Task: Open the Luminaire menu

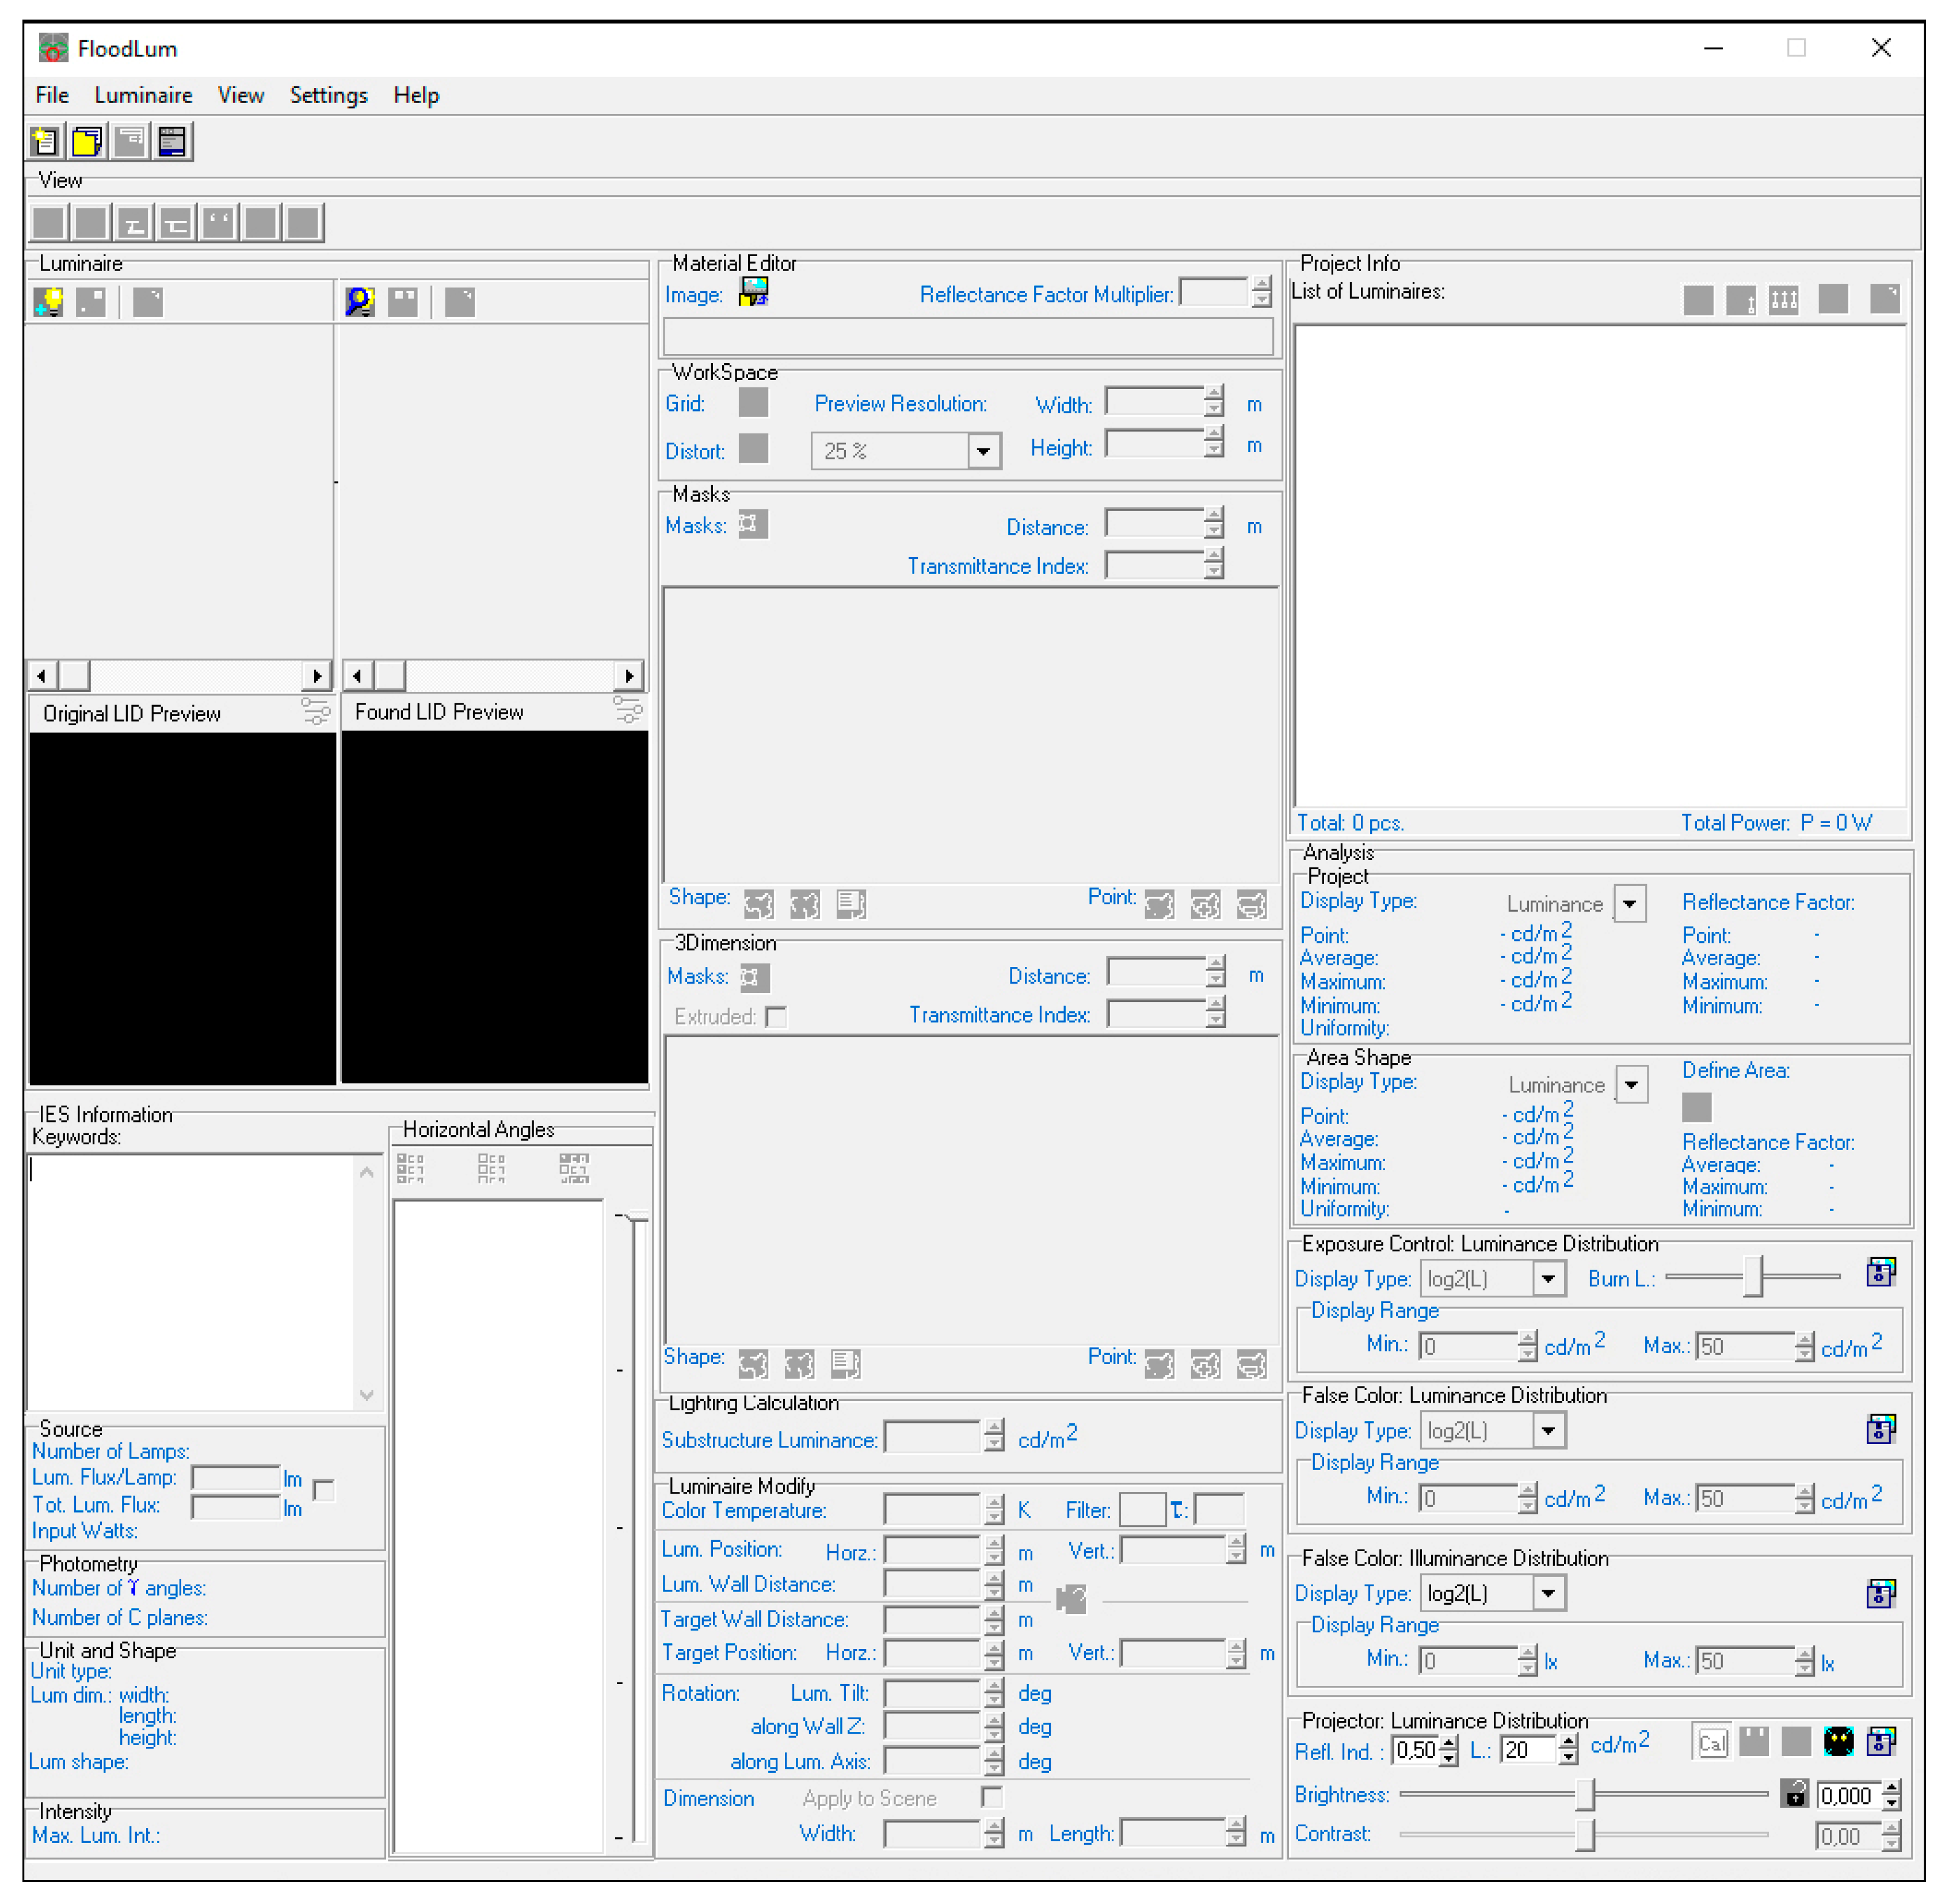Action: tap(143, 95)
